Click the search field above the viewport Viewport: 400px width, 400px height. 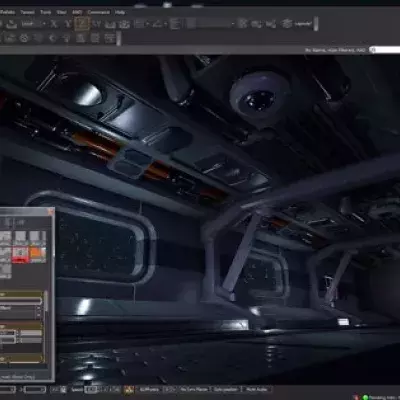pyautogui.click(x=385, y=50)
